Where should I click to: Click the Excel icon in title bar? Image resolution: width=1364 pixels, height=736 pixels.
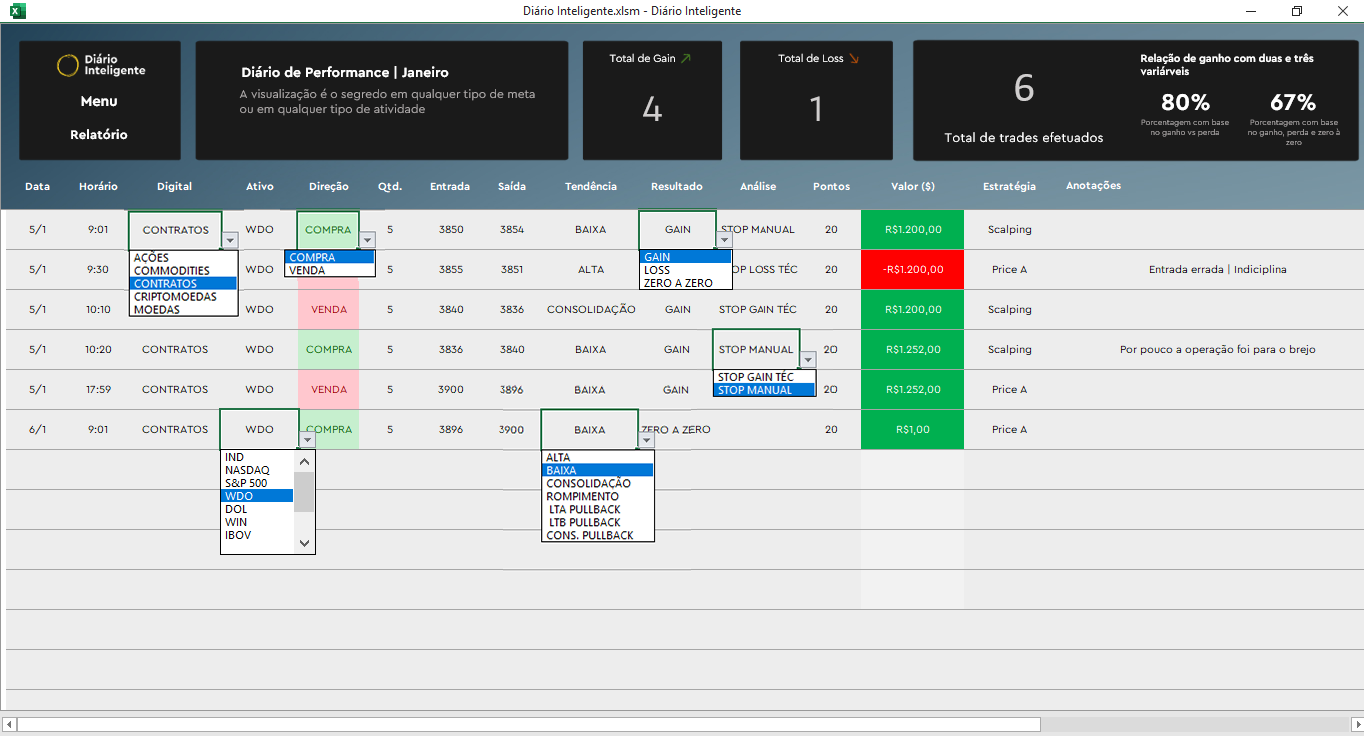17,11
